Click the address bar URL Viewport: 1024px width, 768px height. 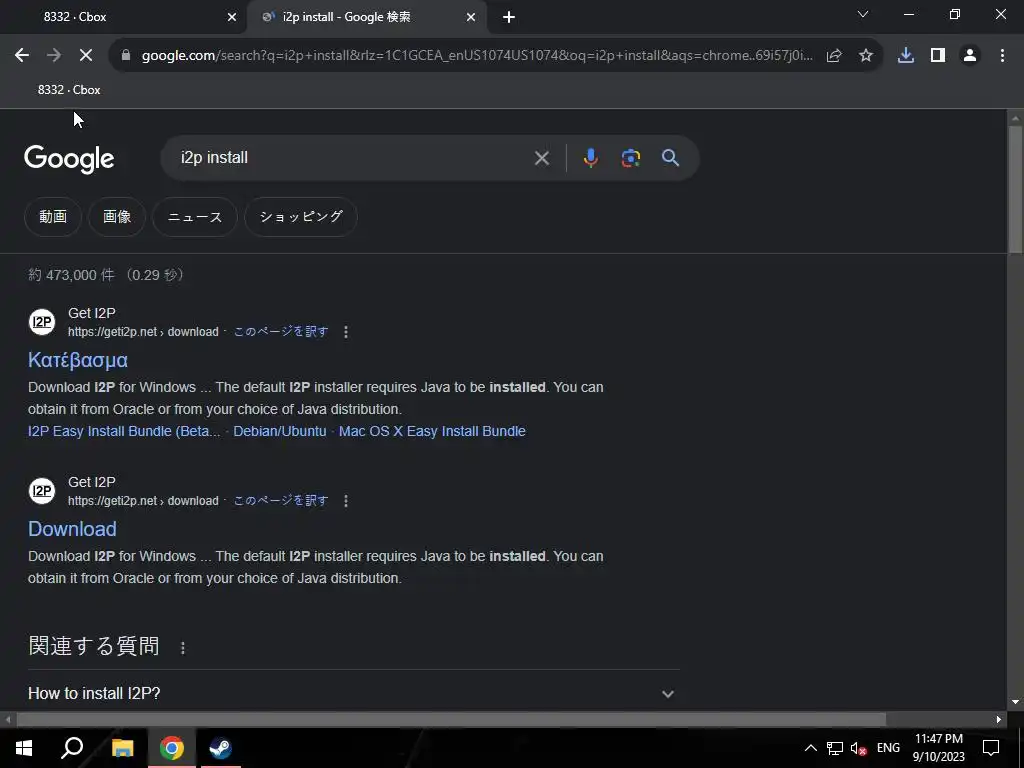477,56
